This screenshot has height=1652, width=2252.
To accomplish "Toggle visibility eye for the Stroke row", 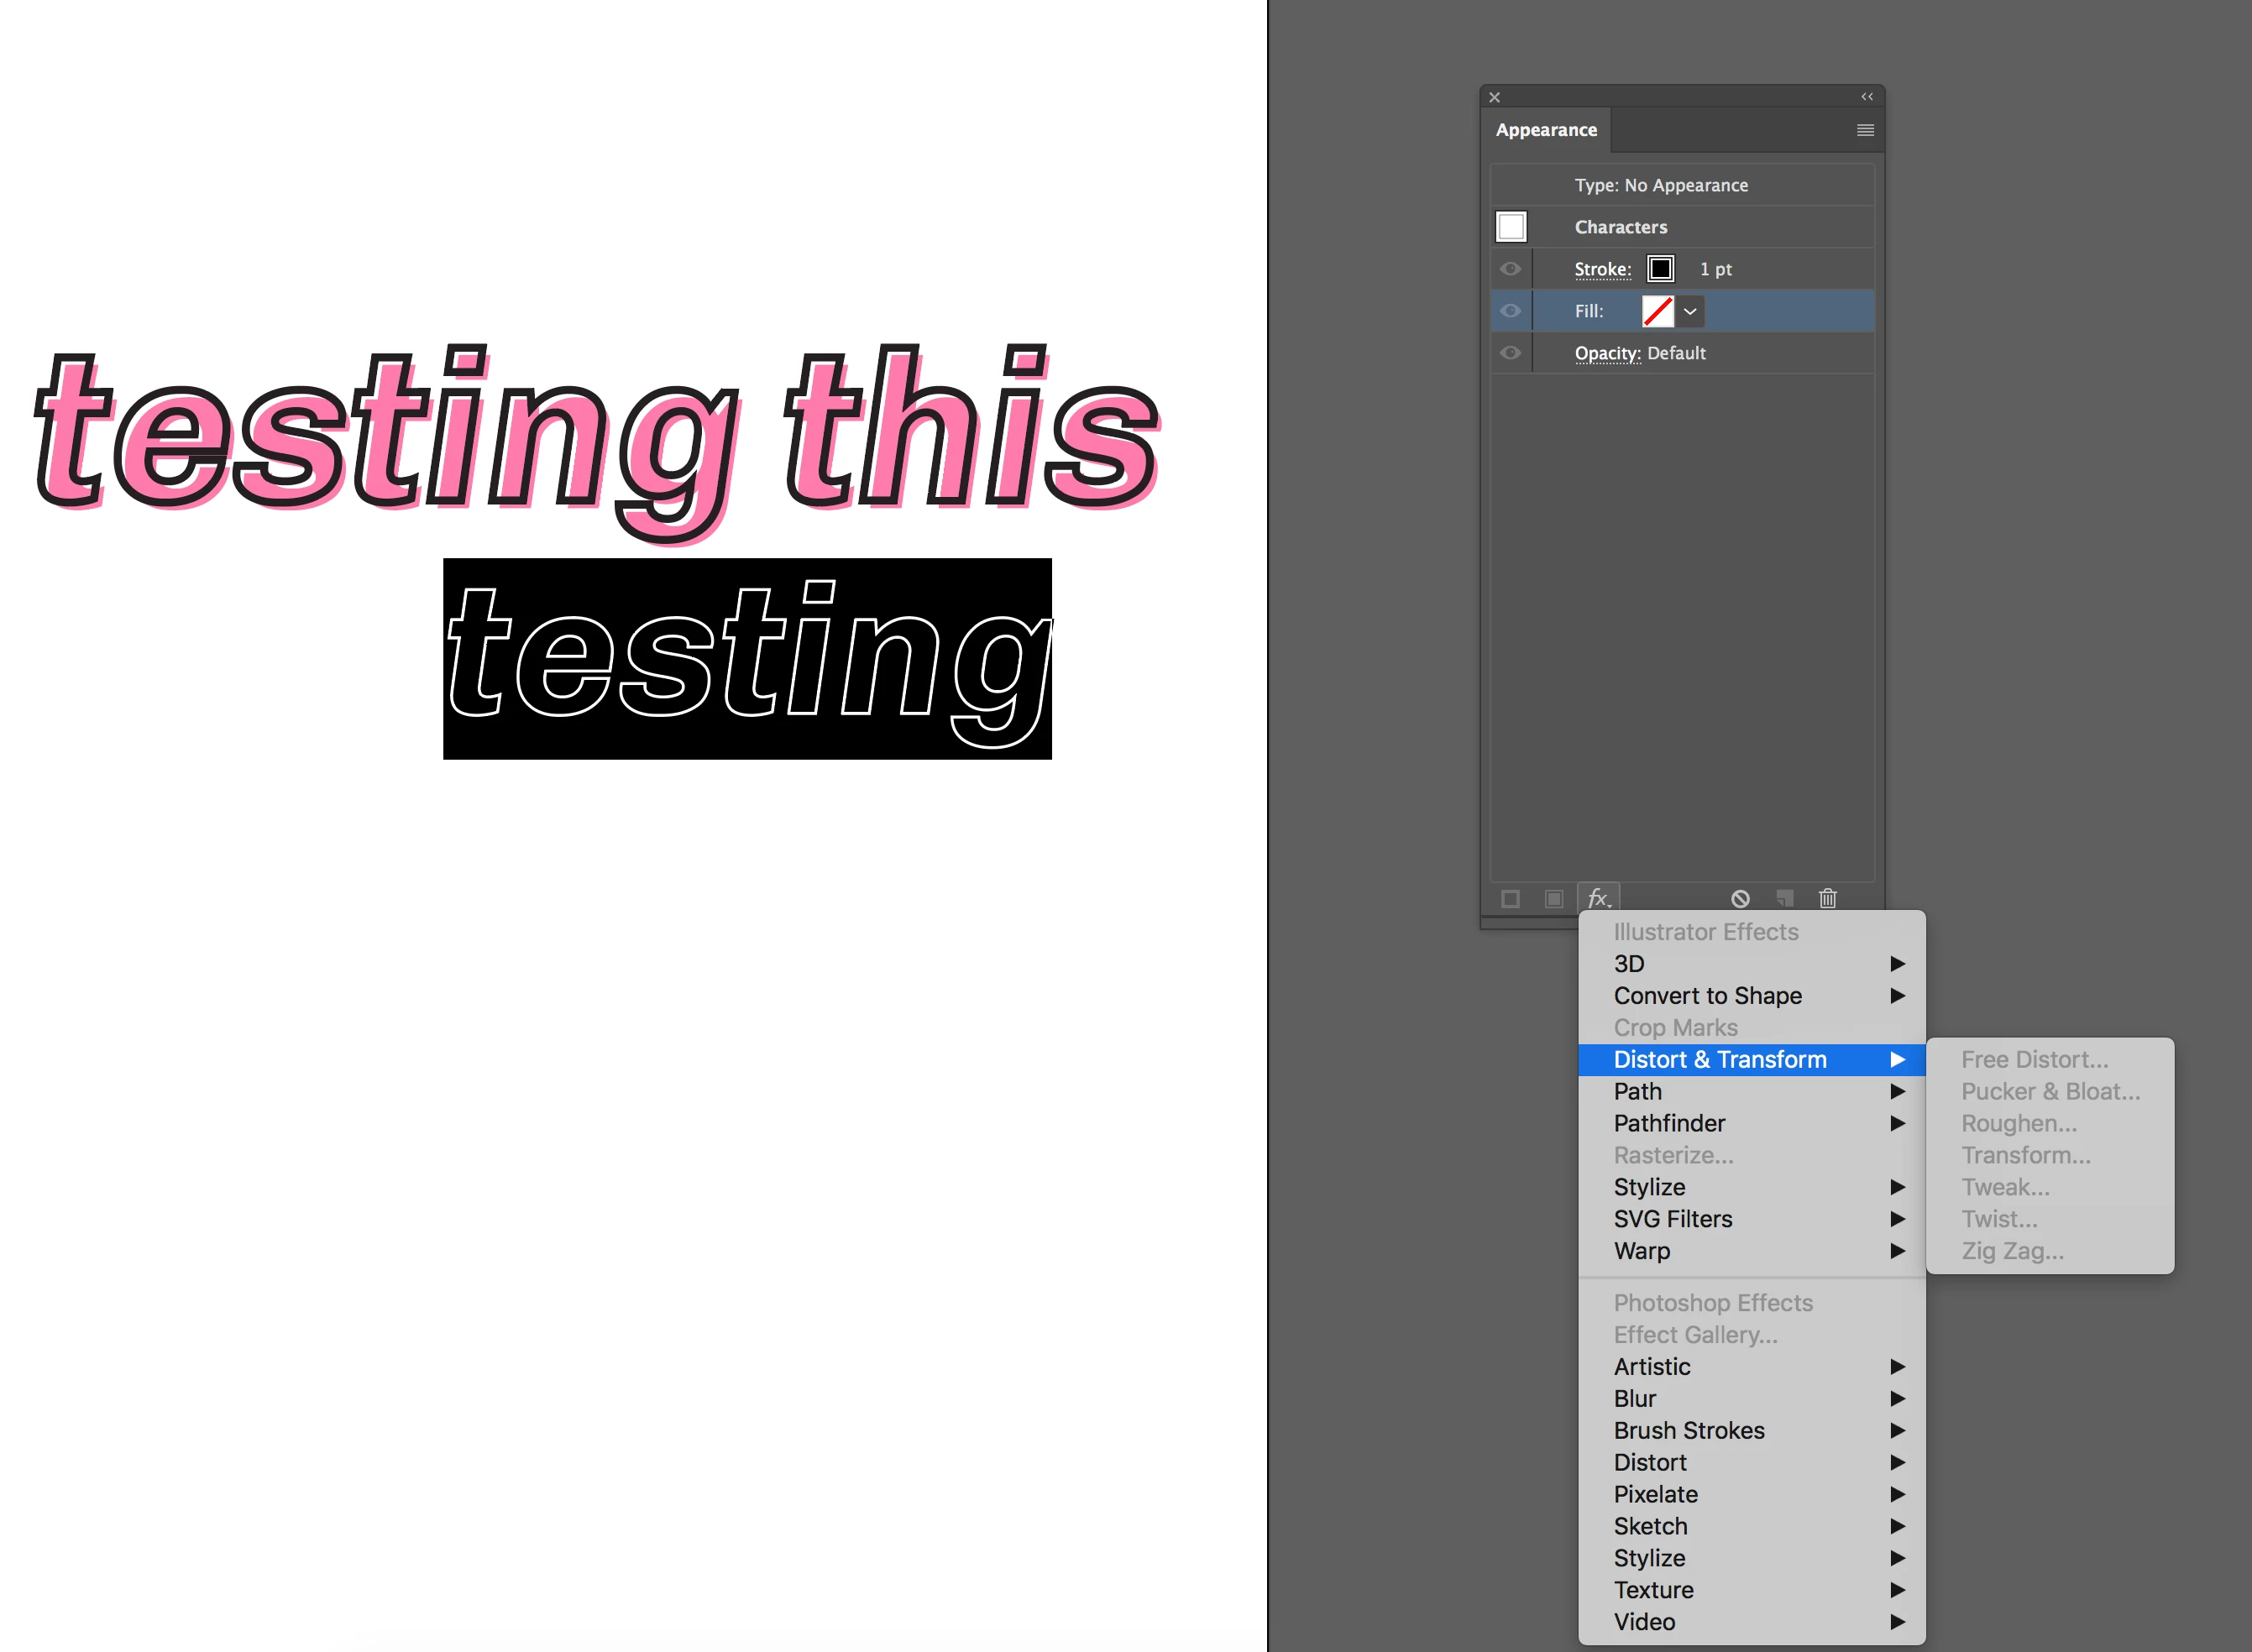I will pos(1510,269).
